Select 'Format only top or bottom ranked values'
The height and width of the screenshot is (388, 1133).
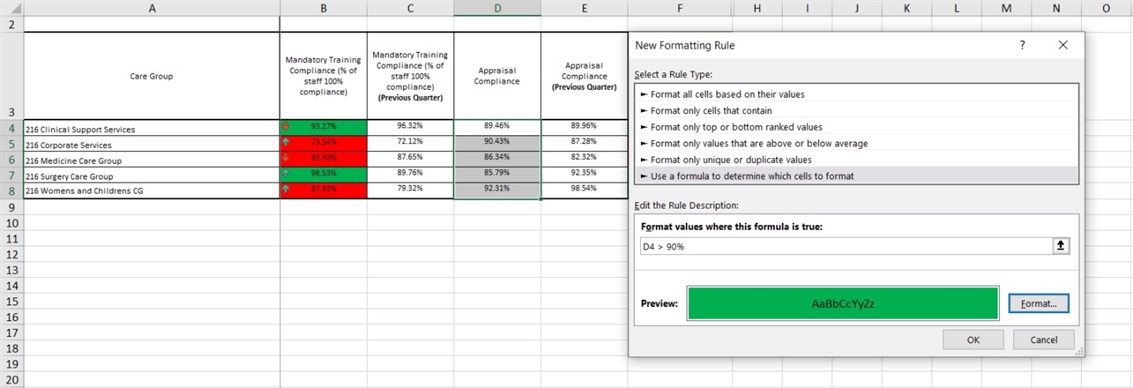click(x=856, y=127)
